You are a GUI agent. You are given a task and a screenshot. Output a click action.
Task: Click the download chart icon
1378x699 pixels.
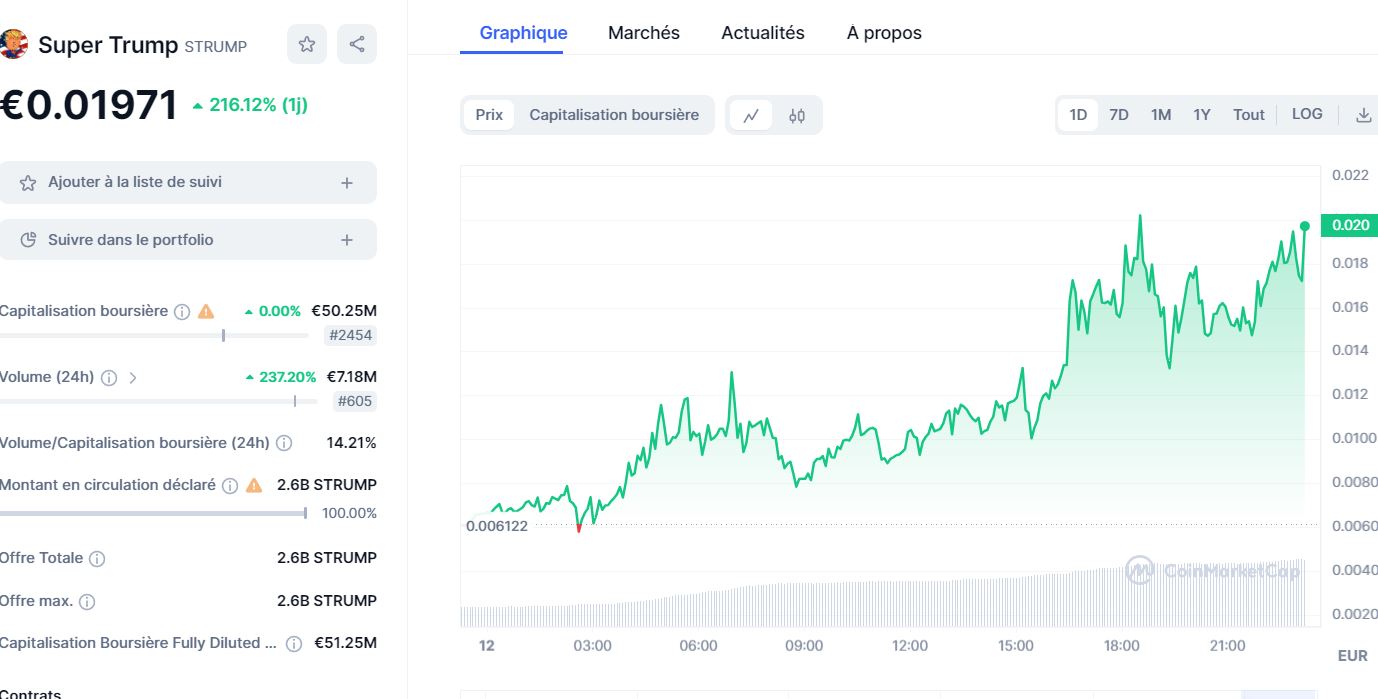[x=1363, y=115]
